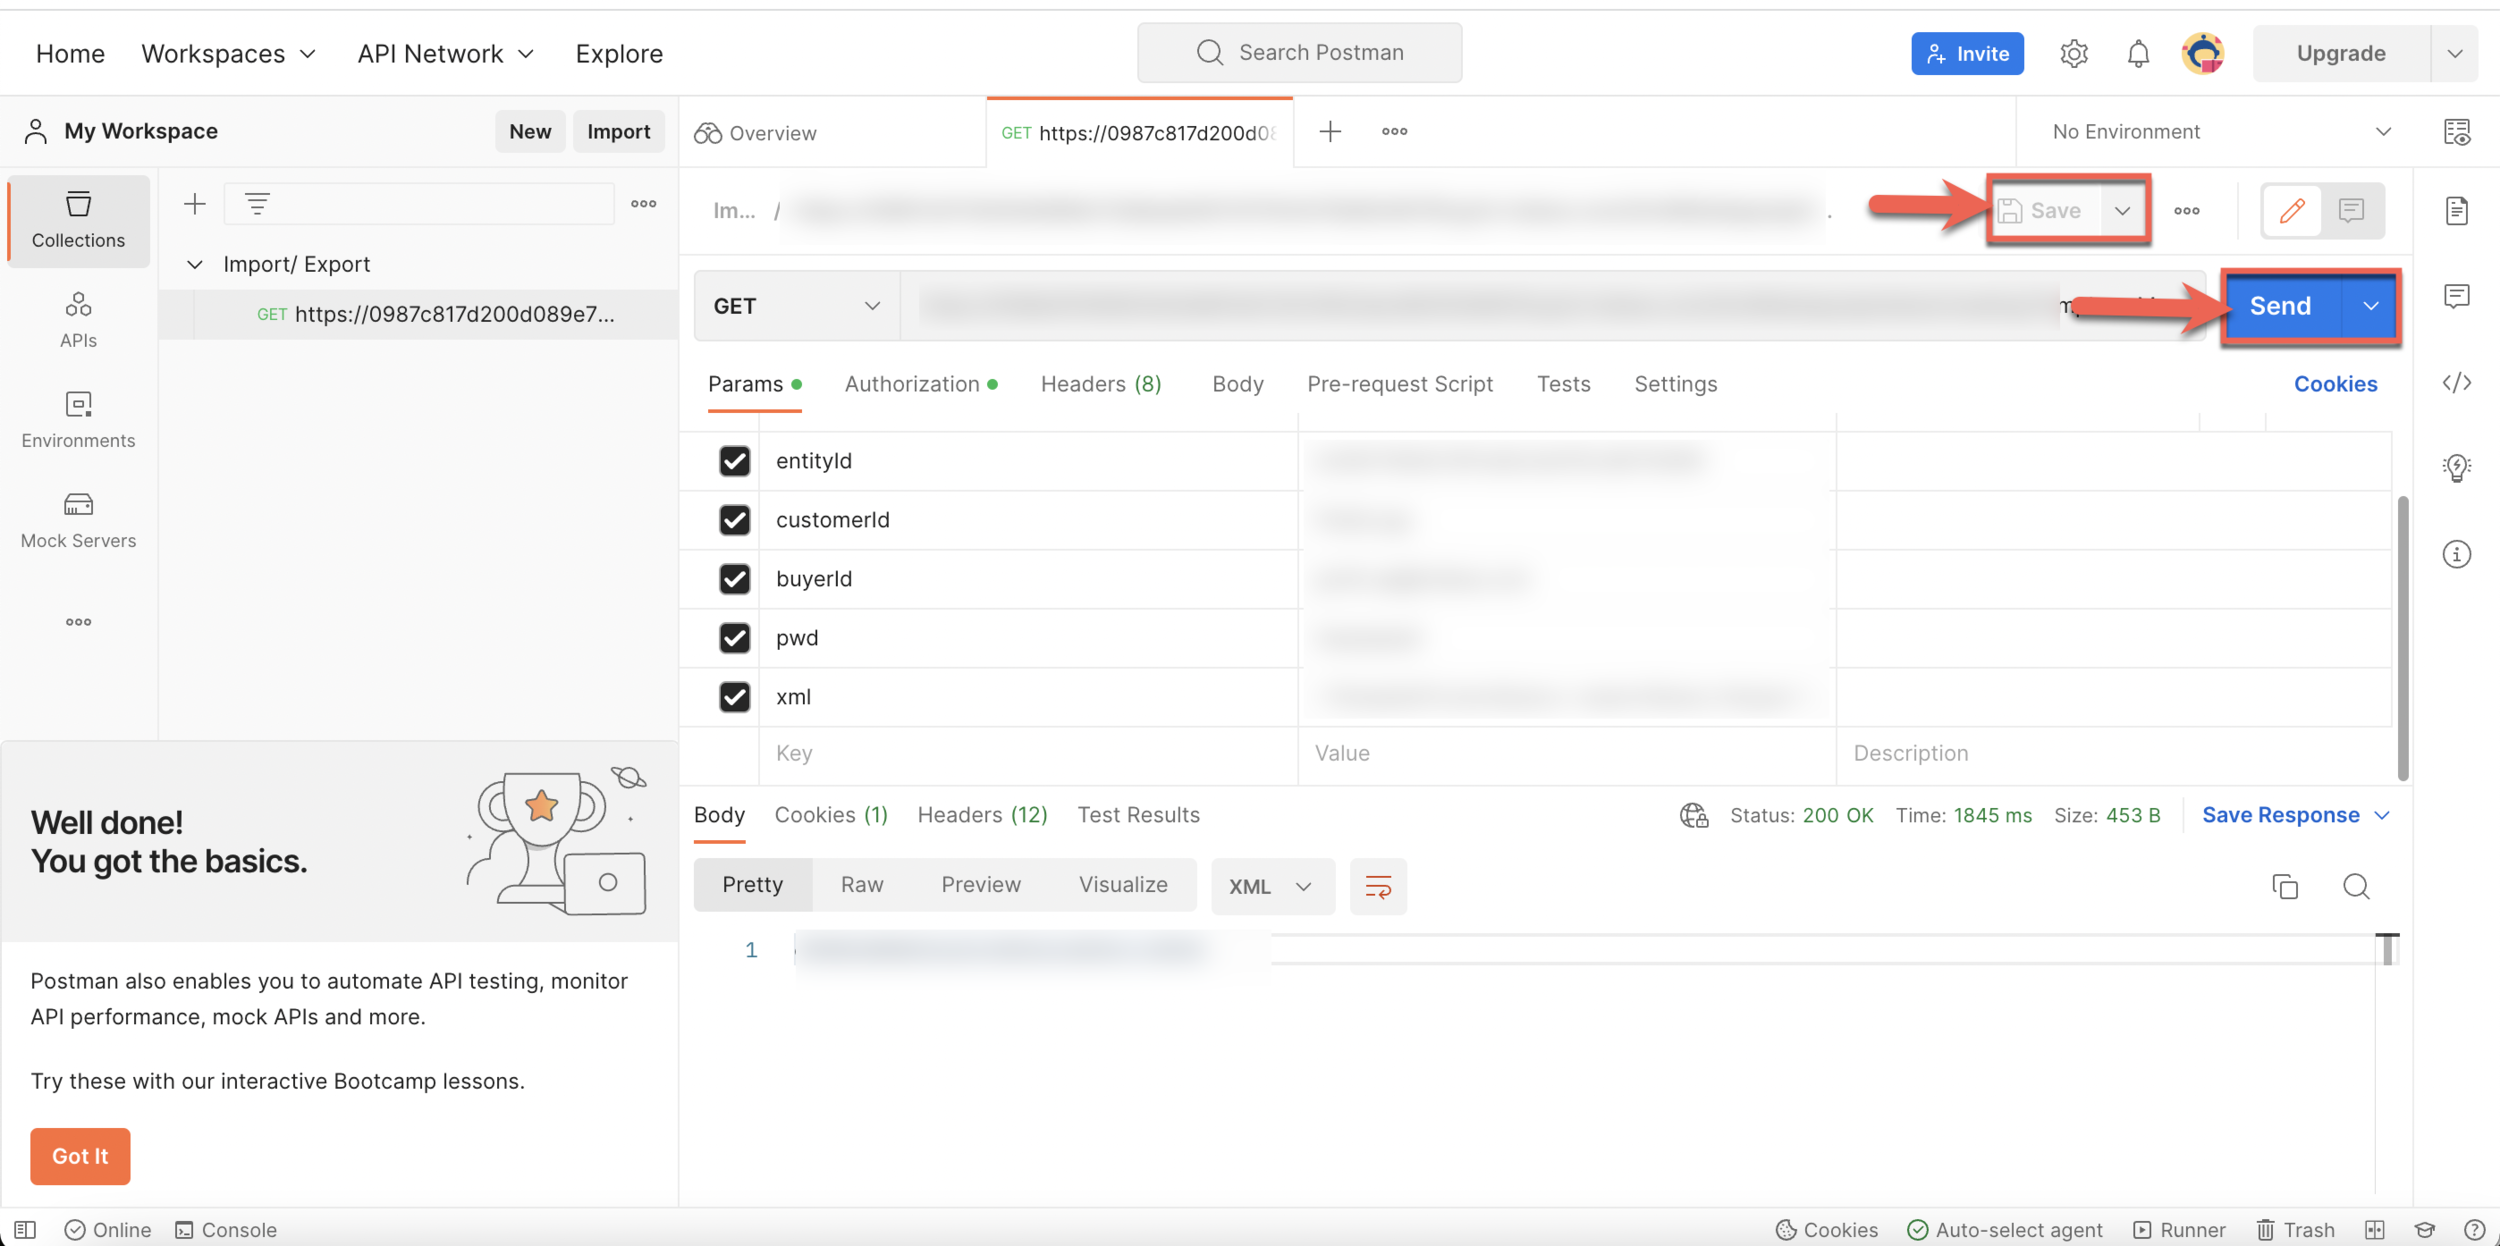The image size is (2500, 1246).
Task: Open the network information globe icon
Action: tap(1694, 815)
